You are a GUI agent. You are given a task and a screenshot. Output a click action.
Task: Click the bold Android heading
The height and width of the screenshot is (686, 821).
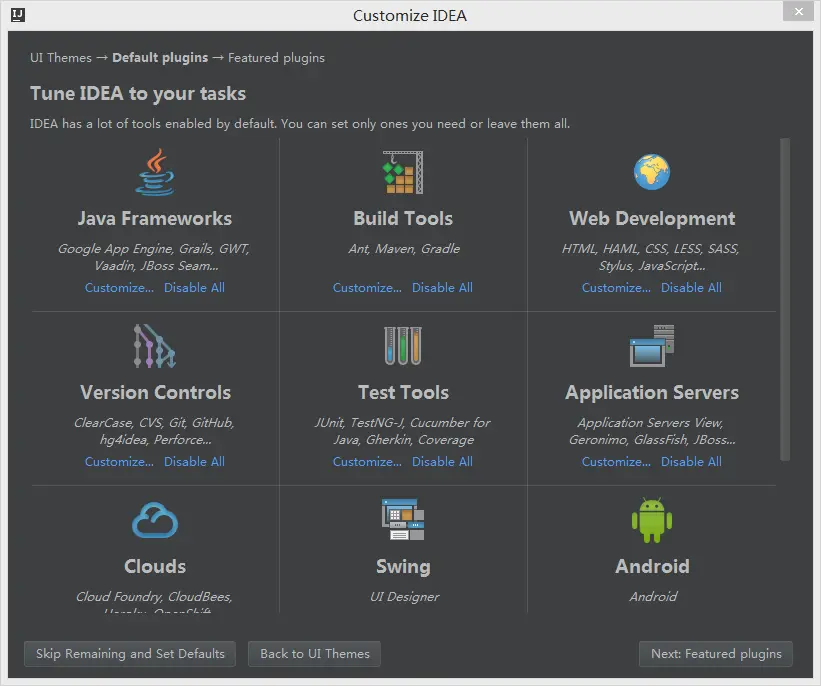coord(652,566)
